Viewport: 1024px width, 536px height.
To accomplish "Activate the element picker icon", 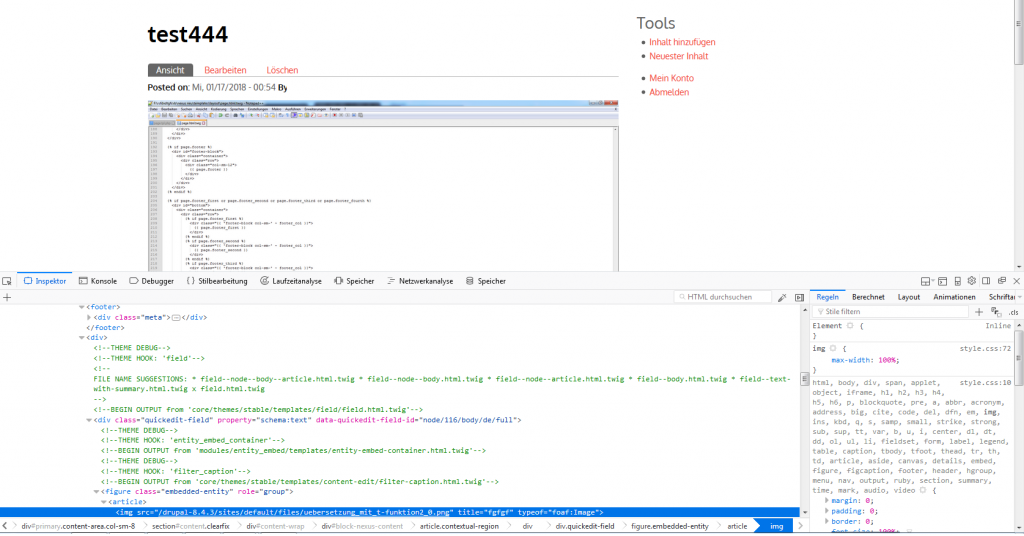I will (8, 282).
